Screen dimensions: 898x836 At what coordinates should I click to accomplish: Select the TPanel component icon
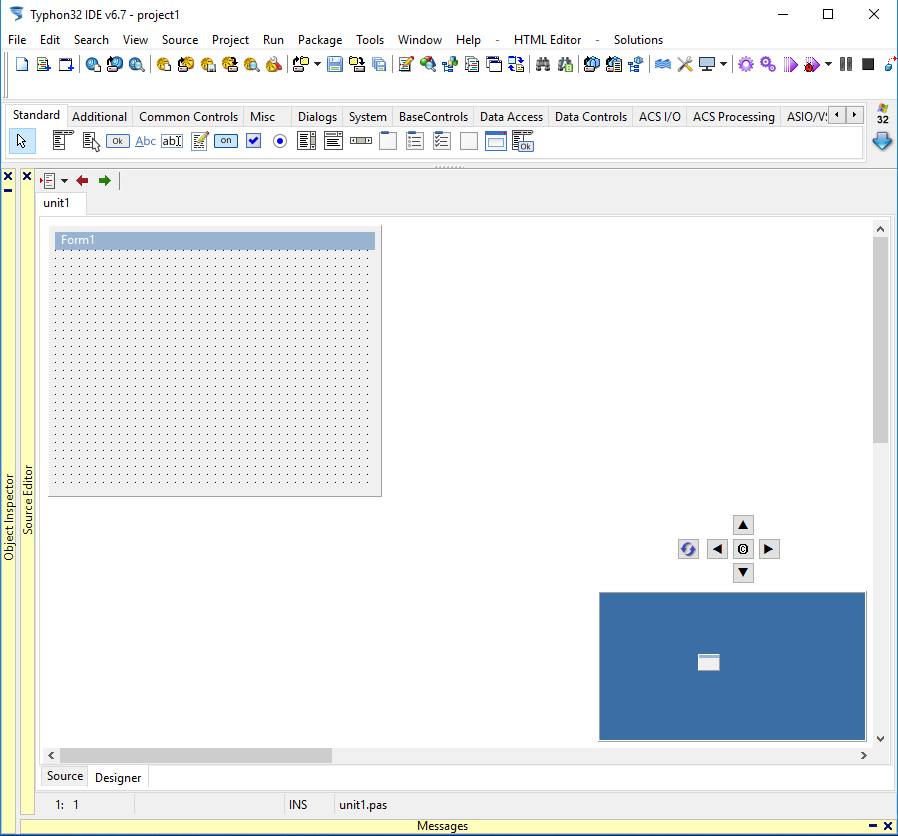click(x=468, y=141)
